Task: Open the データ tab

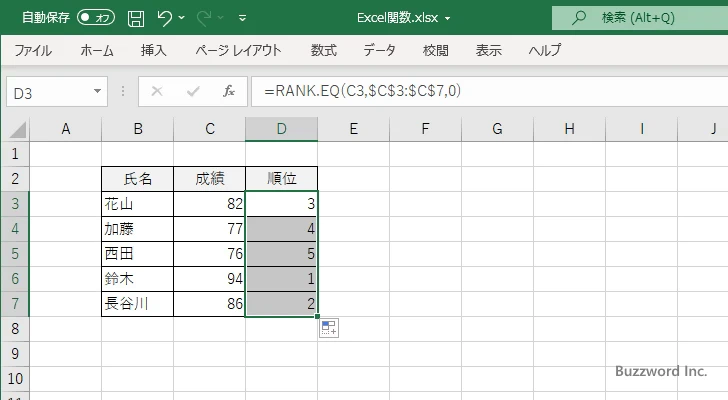Action: [379, 50]
